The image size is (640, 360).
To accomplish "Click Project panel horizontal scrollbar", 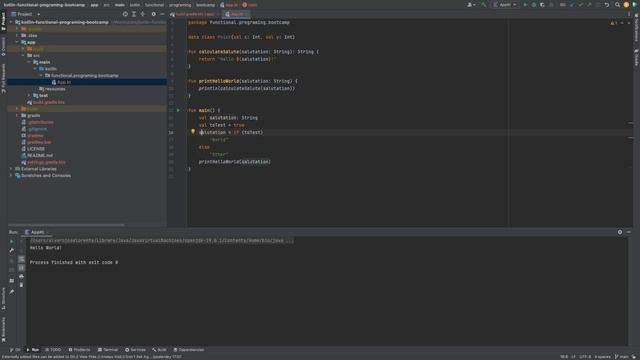I will [x=67, y=225].
